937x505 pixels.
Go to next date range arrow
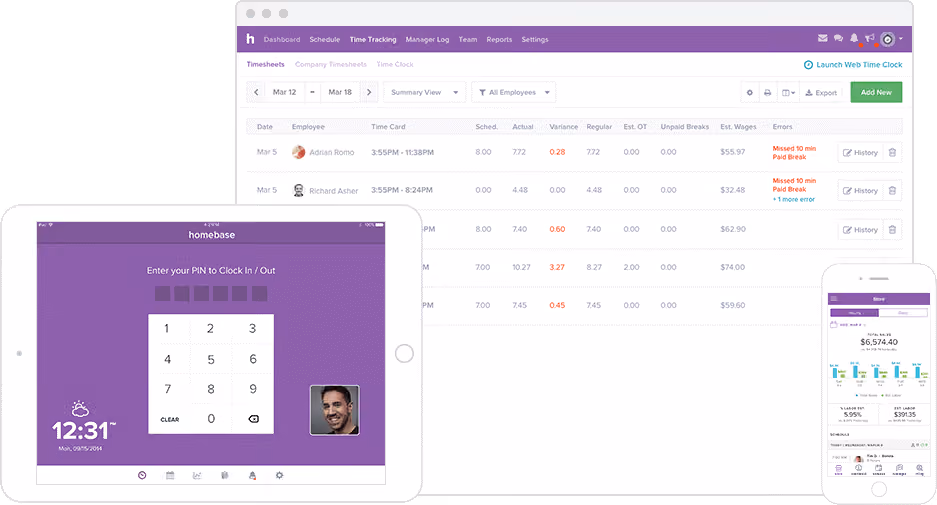tap(369, 92)
